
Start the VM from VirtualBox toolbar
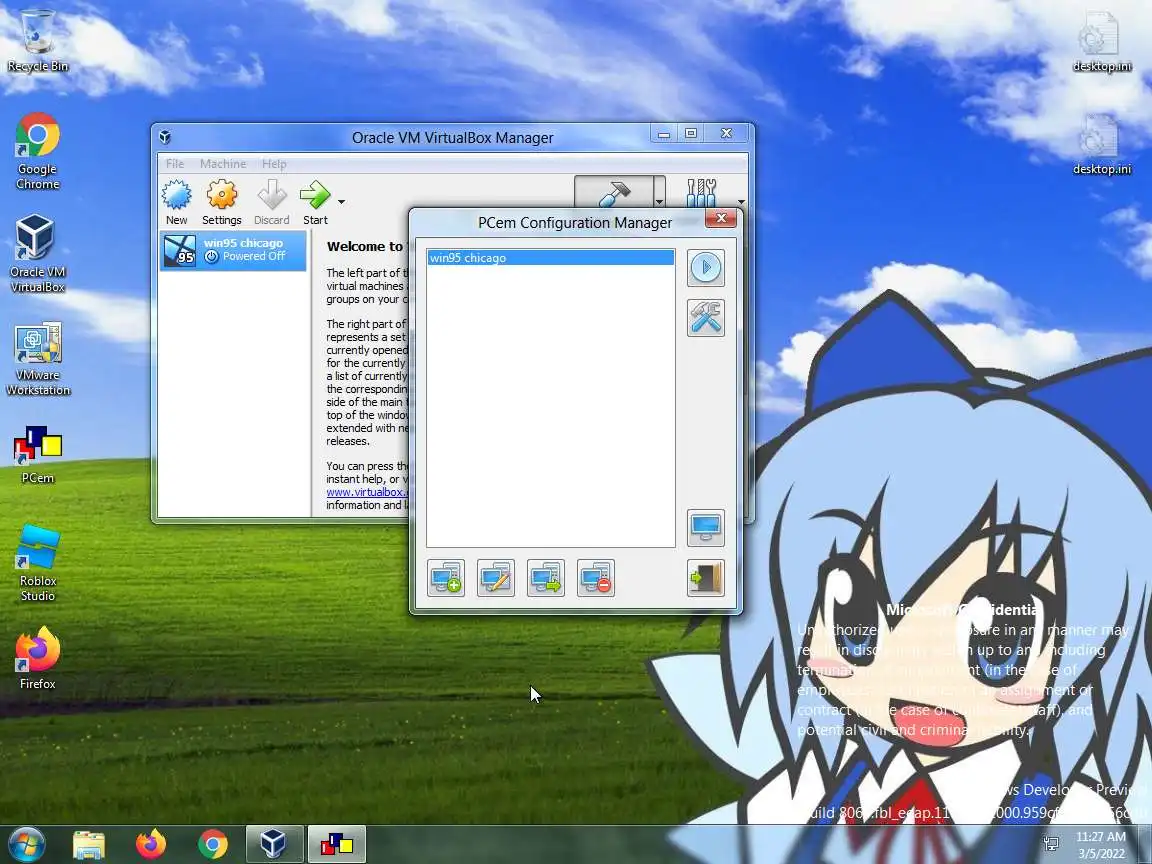[315, 203]
